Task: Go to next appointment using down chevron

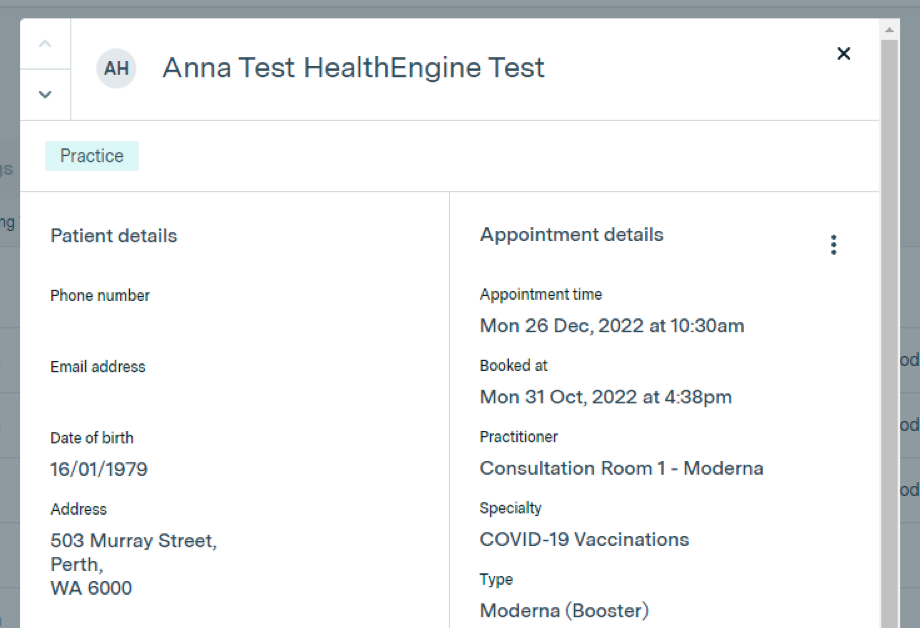Action: pyautogui.click(x=45, y=94)
